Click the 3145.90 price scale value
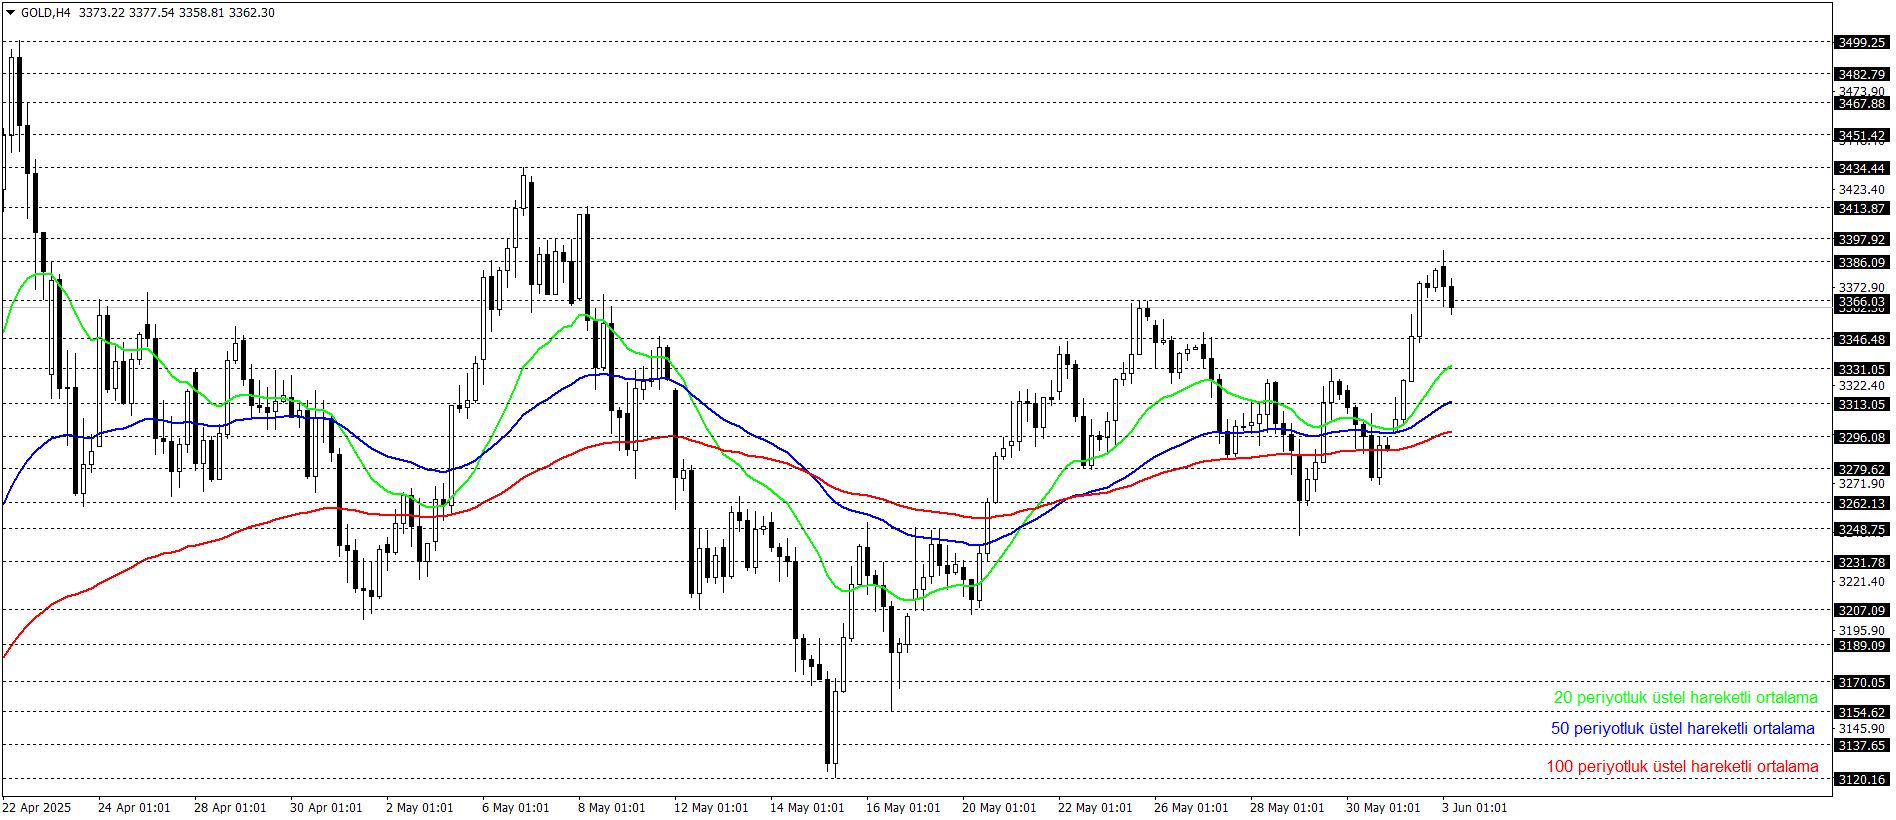Viewport: 1896px width, 820px height. click(1861, 728)
